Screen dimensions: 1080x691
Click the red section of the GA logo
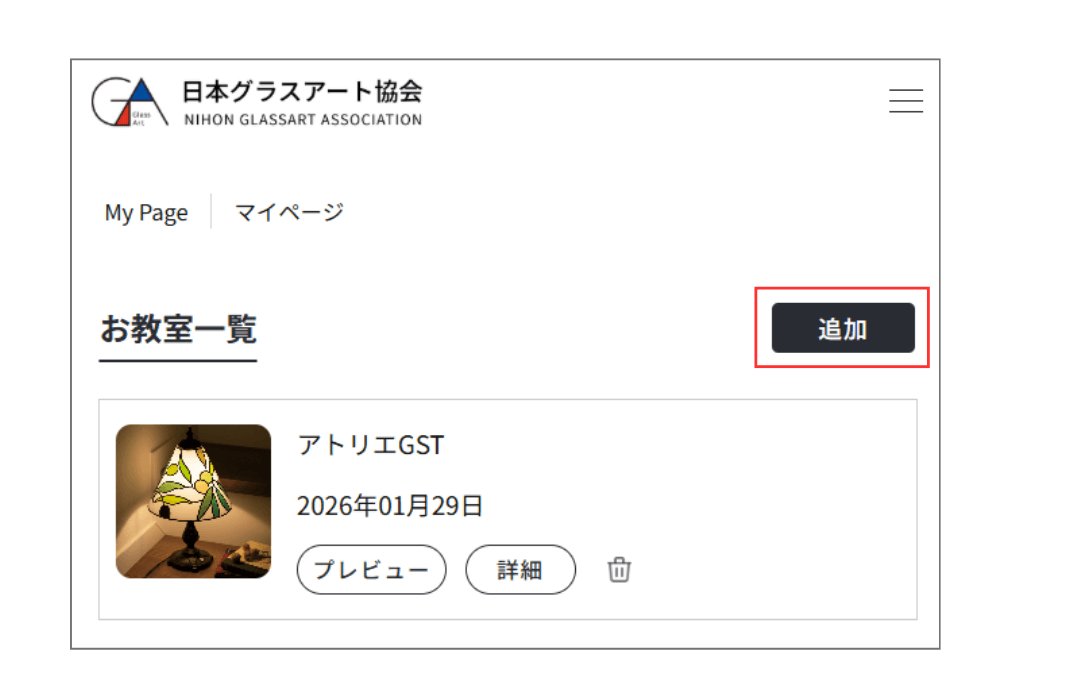click(x=124, y=116)
